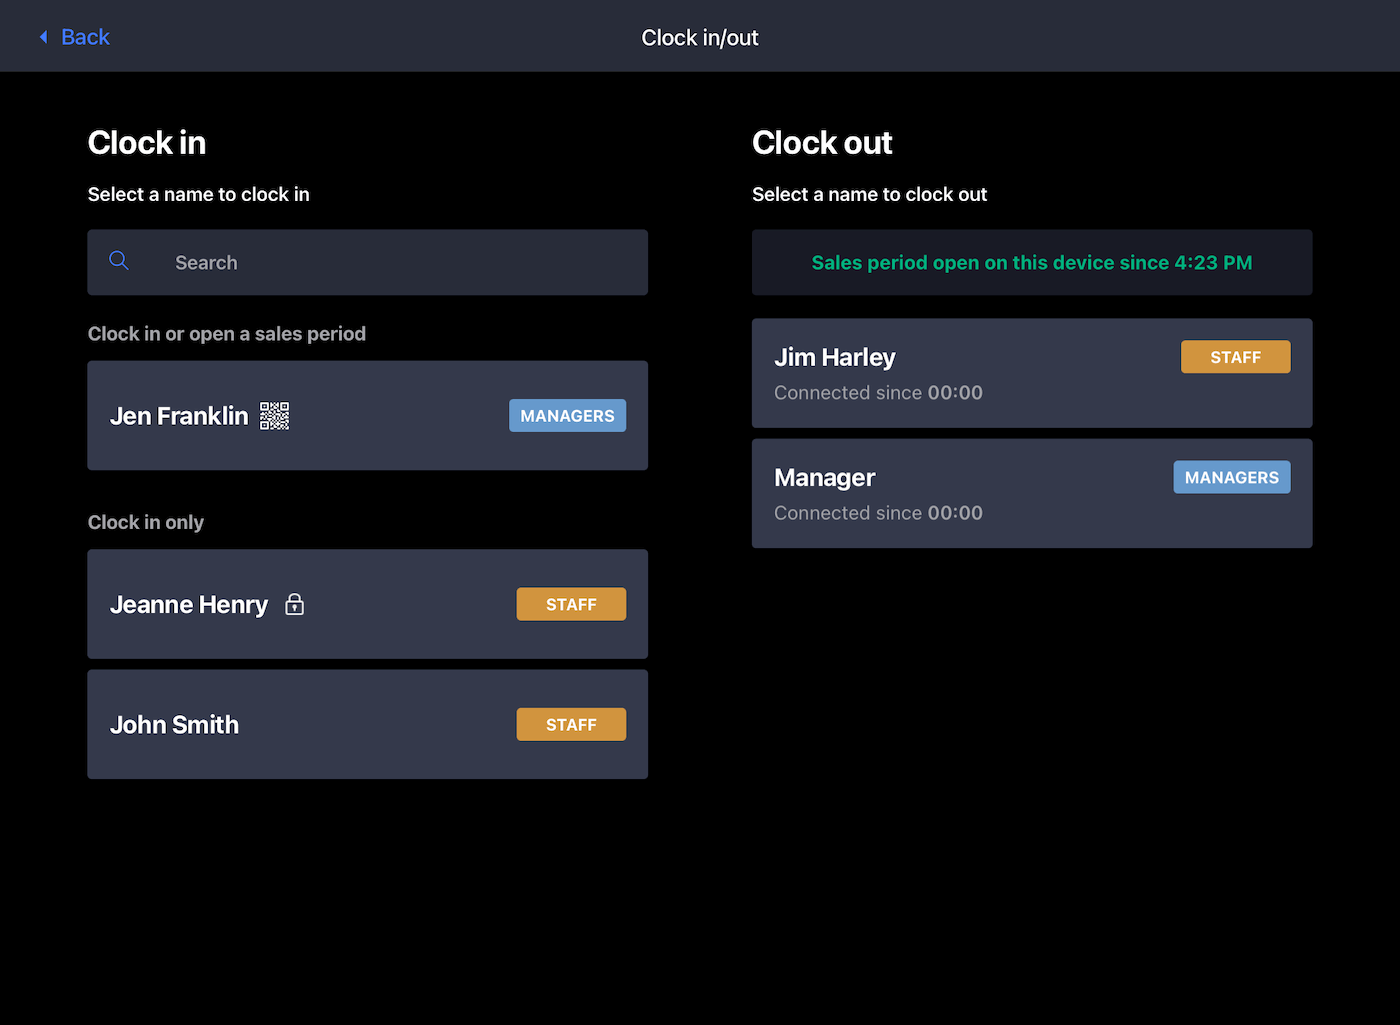
Task: Click the STAFF badge on John Smith
Action: (x=571, y=725)
